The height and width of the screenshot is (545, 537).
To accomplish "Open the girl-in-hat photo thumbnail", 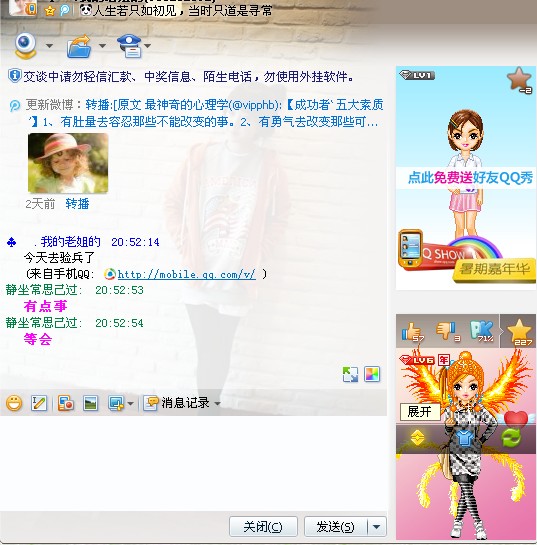I will click(68, 163).
